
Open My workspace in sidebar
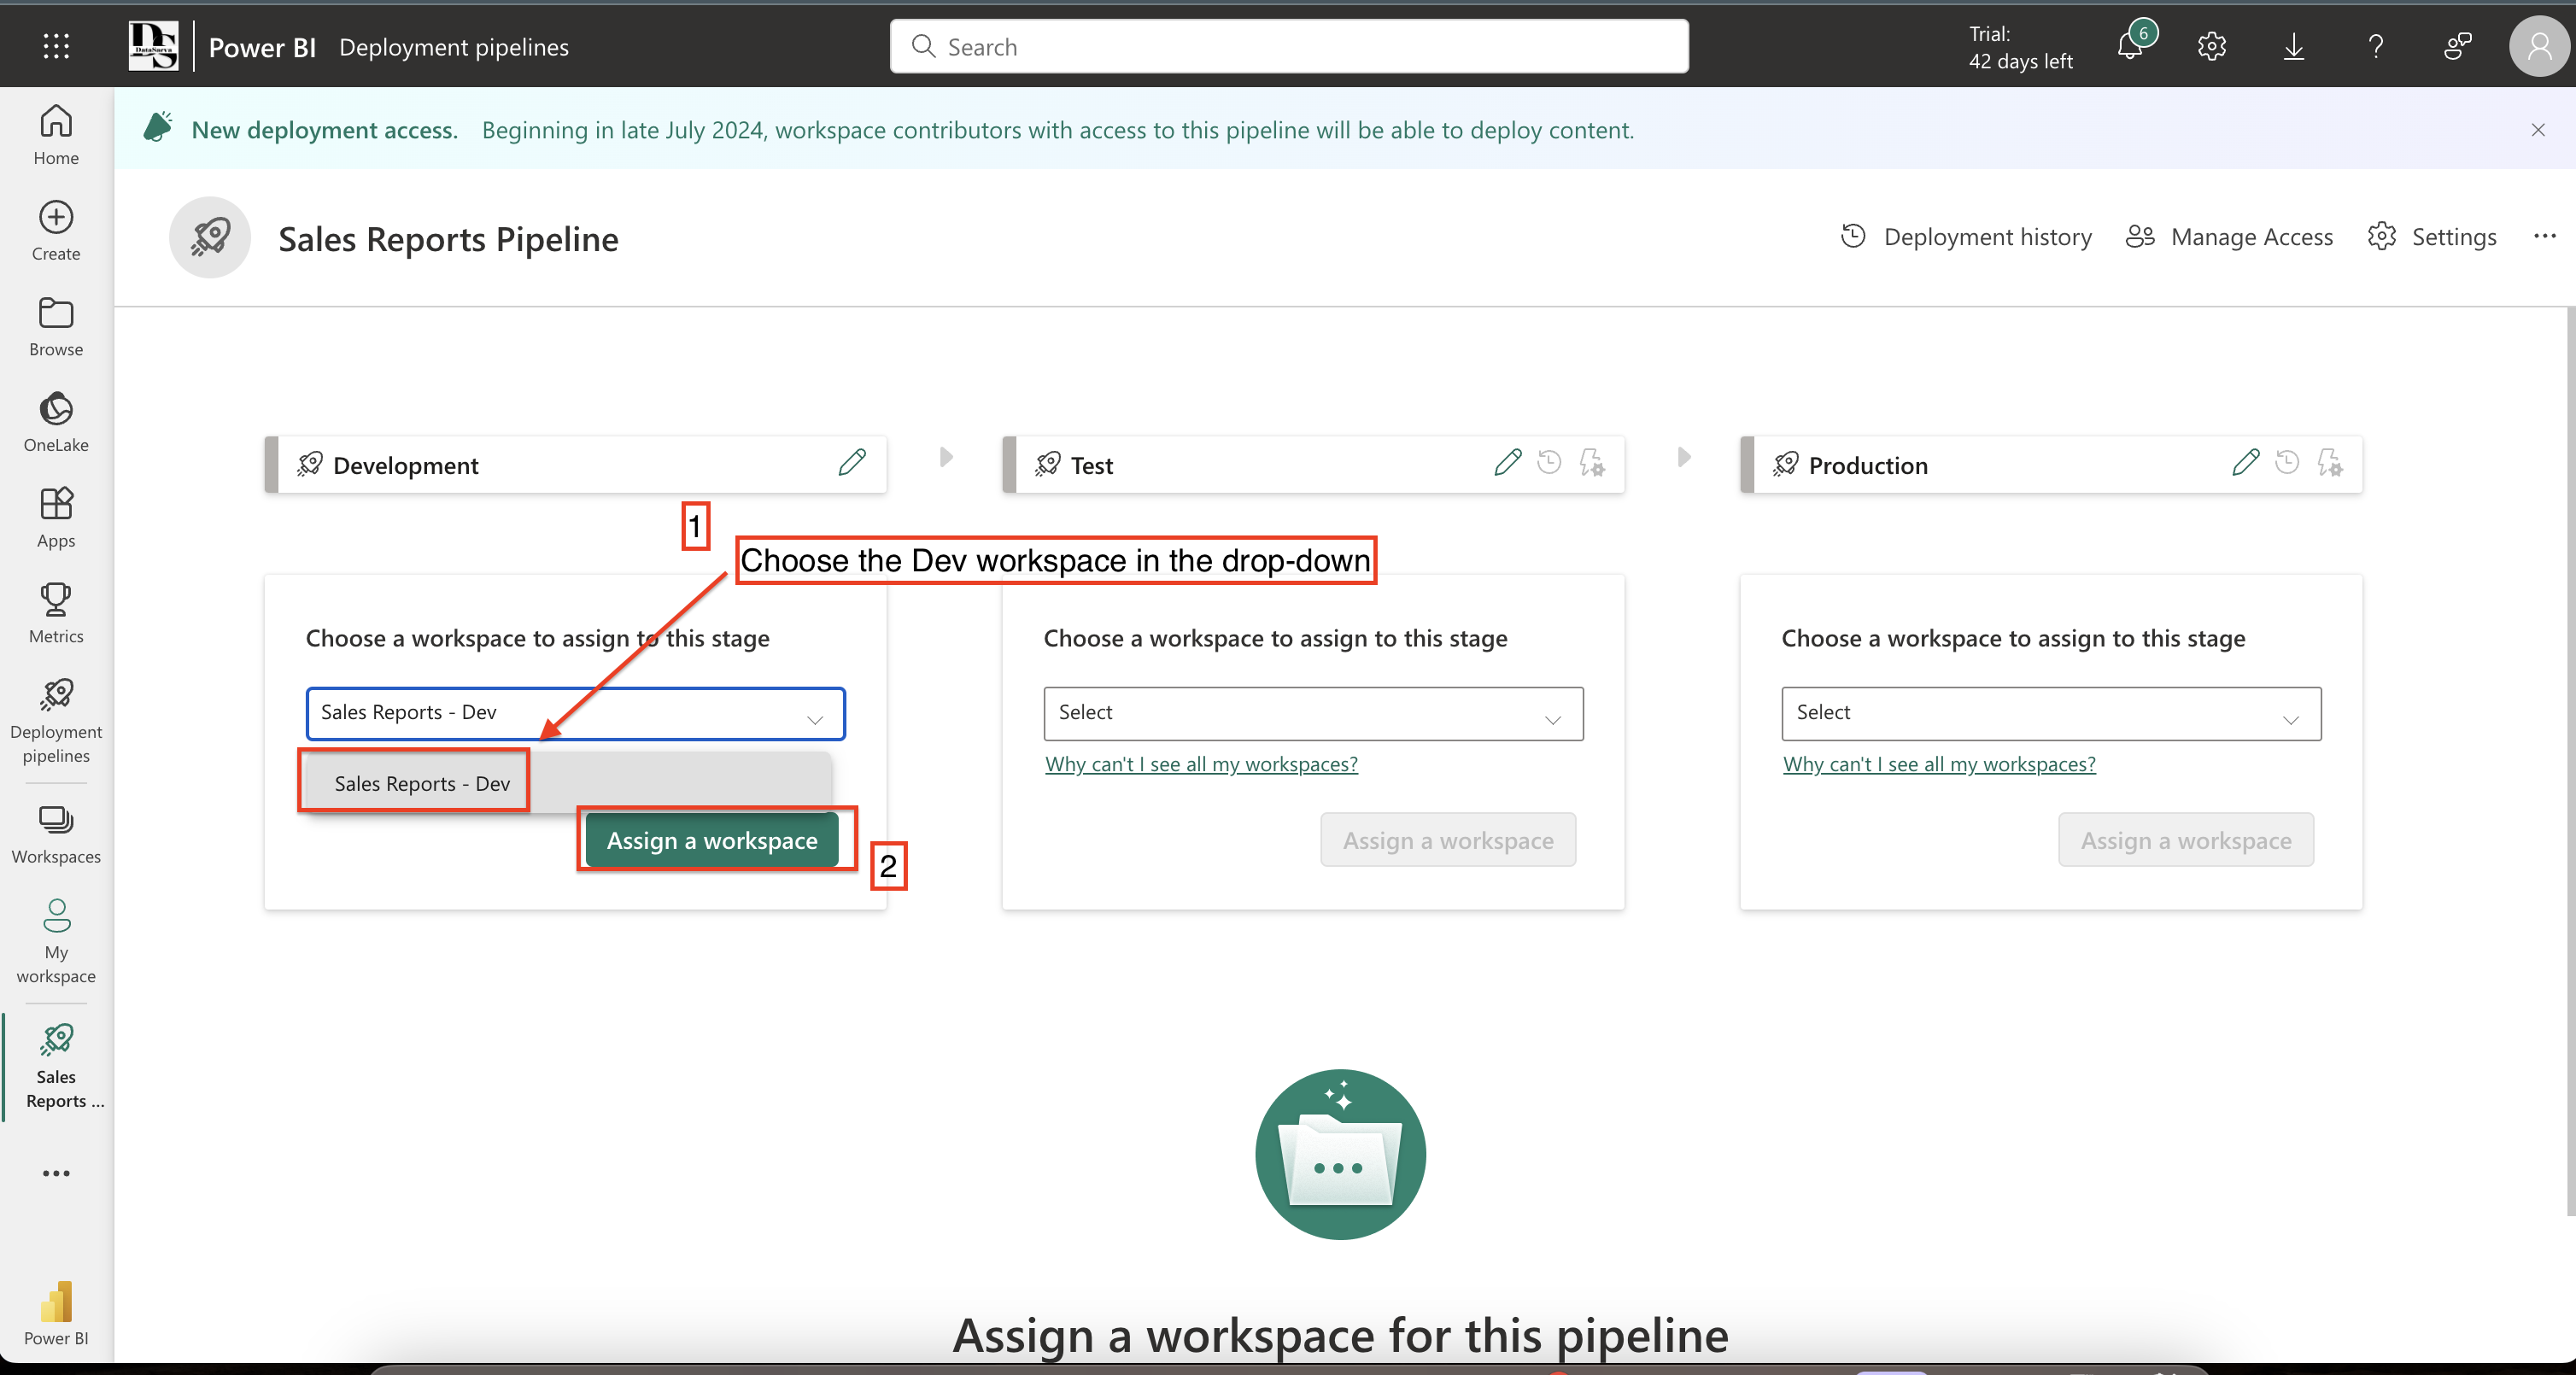[56, 941]
